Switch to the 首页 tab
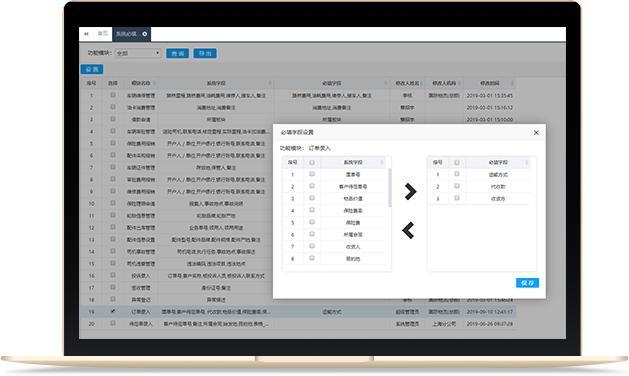This screenshot has height=376, width=629. coord(103,34)
